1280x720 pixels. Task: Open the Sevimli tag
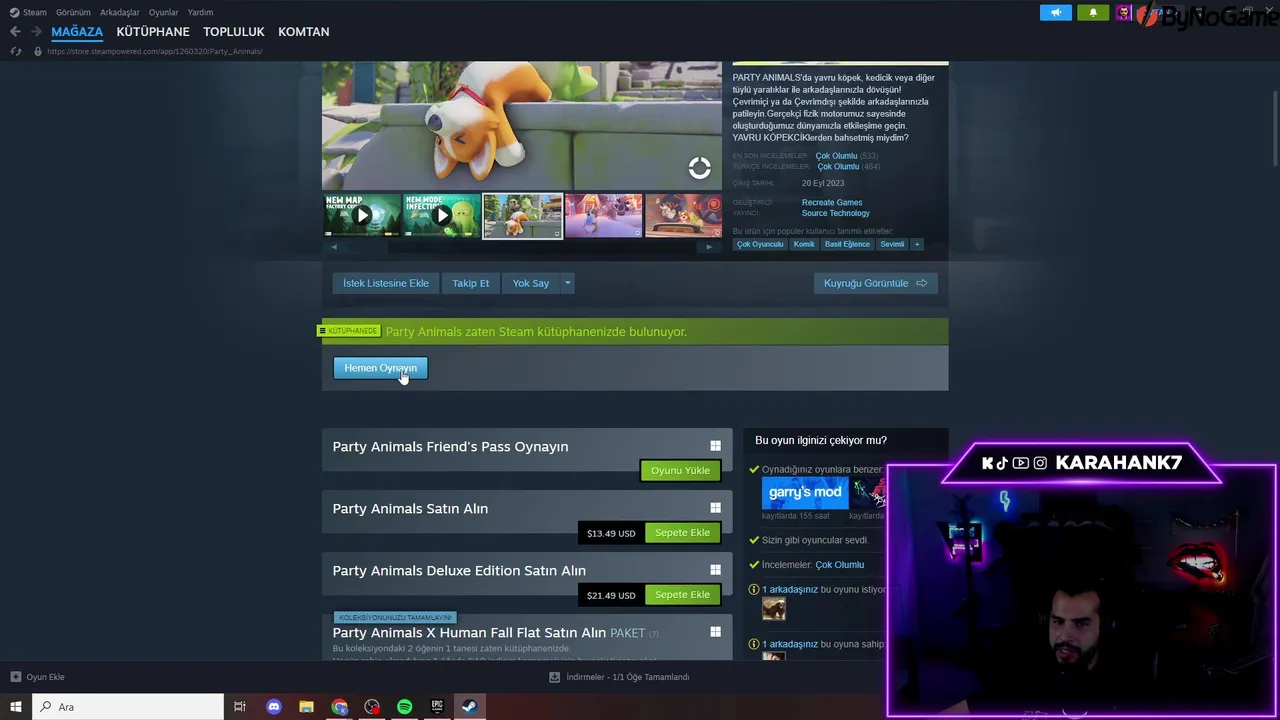pyautogui.click(x=892, y=244)
